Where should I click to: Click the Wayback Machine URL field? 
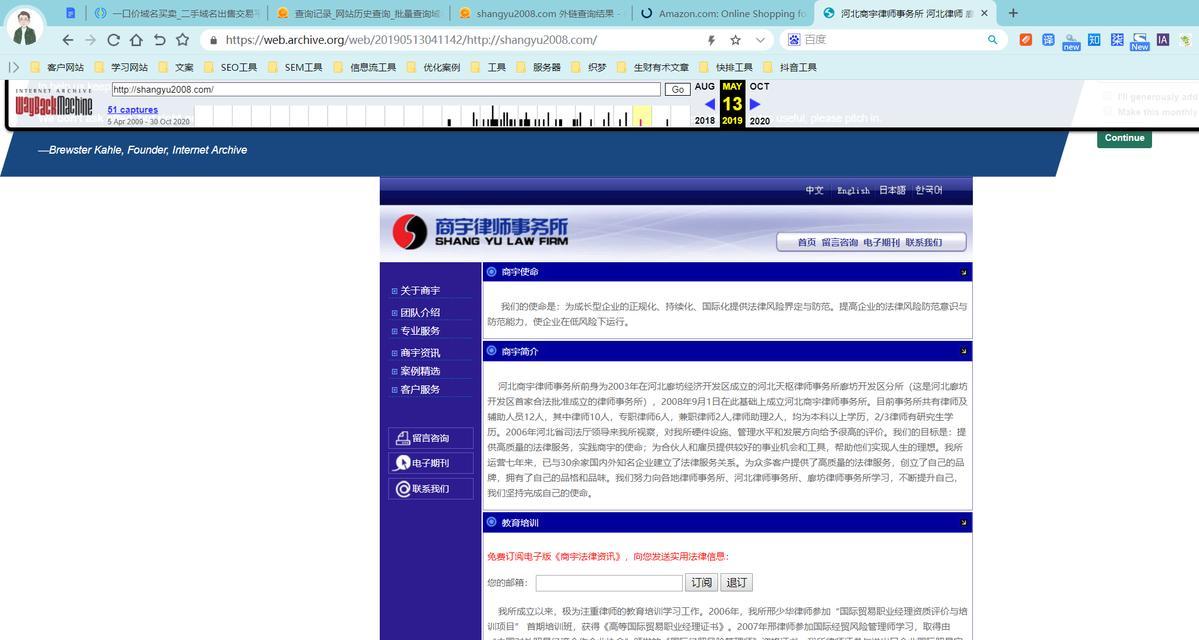(386, 89)
